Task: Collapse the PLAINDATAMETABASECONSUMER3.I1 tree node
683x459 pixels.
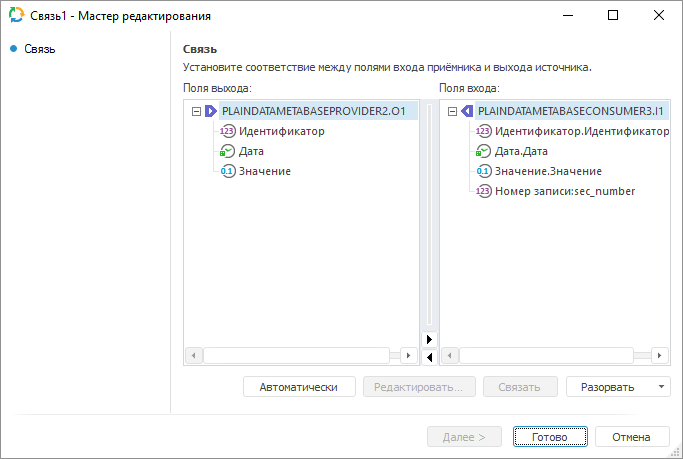Action: (452, 112)
